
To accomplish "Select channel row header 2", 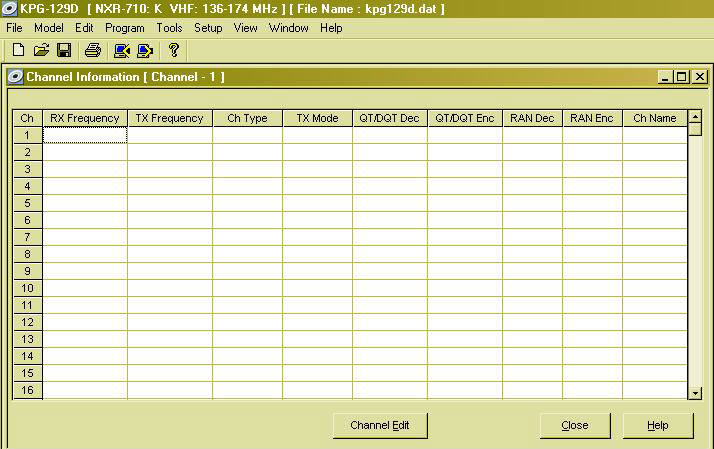I will tap(27, 152).
